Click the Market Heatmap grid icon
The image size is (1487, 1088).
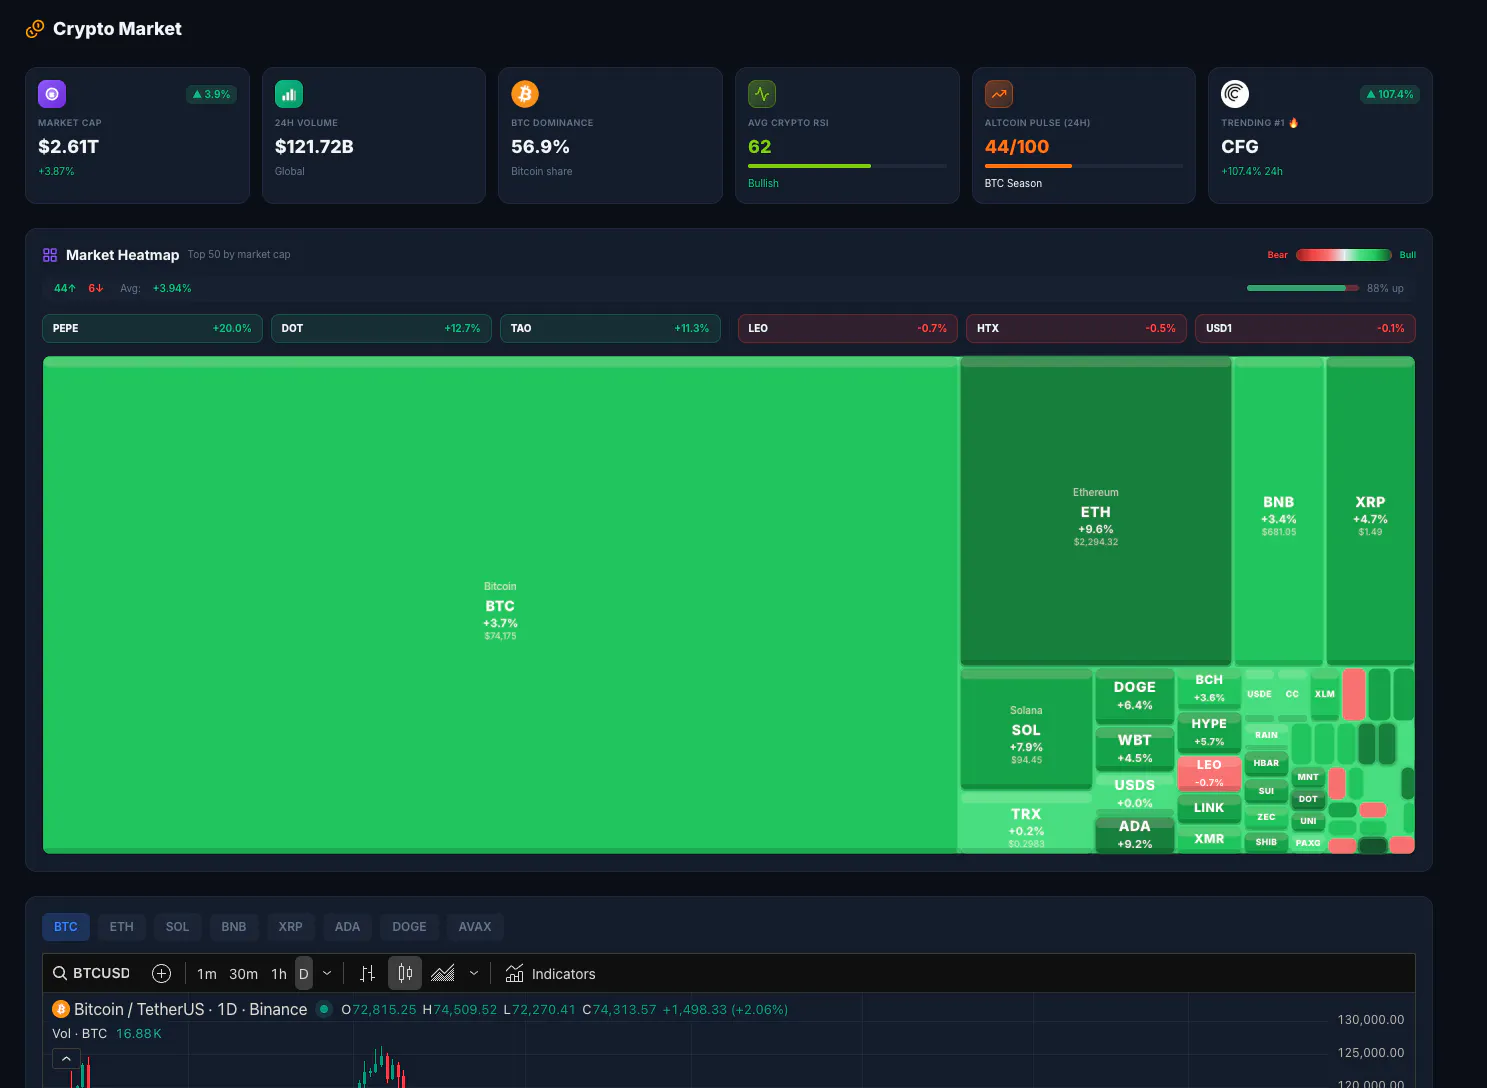pyautogui.click(x=50, y=255)
